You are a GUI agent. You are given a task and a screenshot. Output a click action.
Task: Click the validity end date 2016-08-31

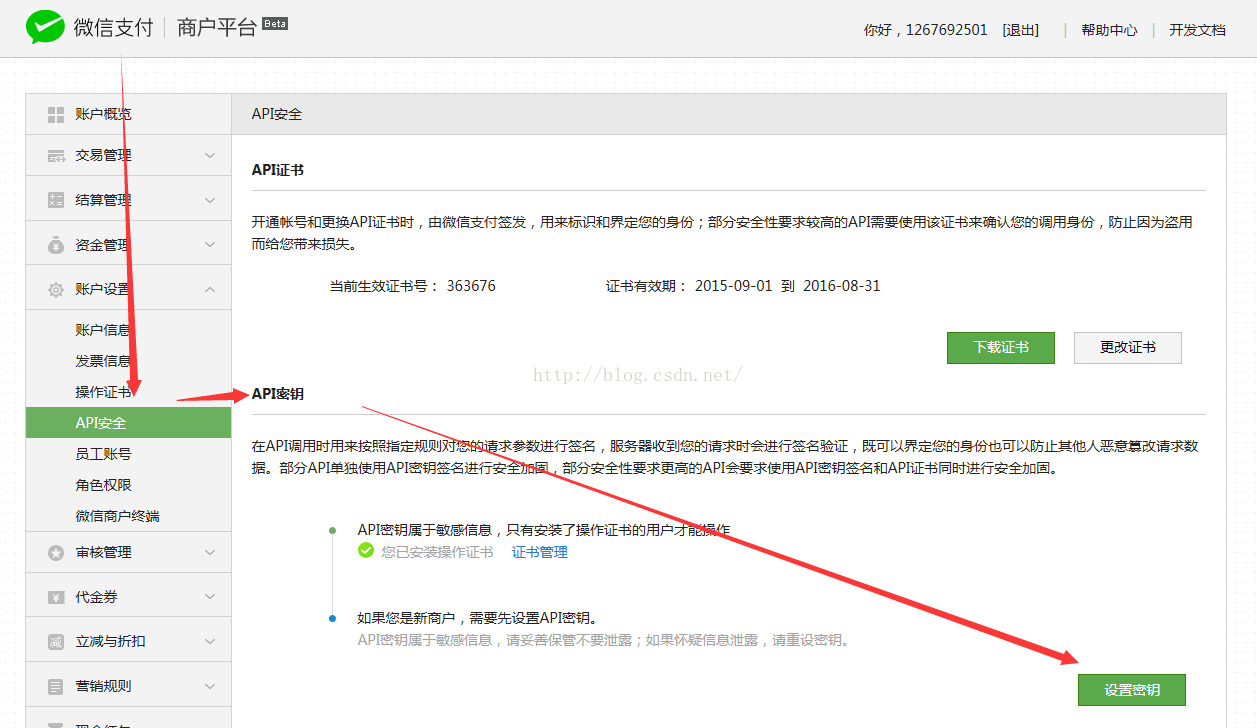pos(842,286)
